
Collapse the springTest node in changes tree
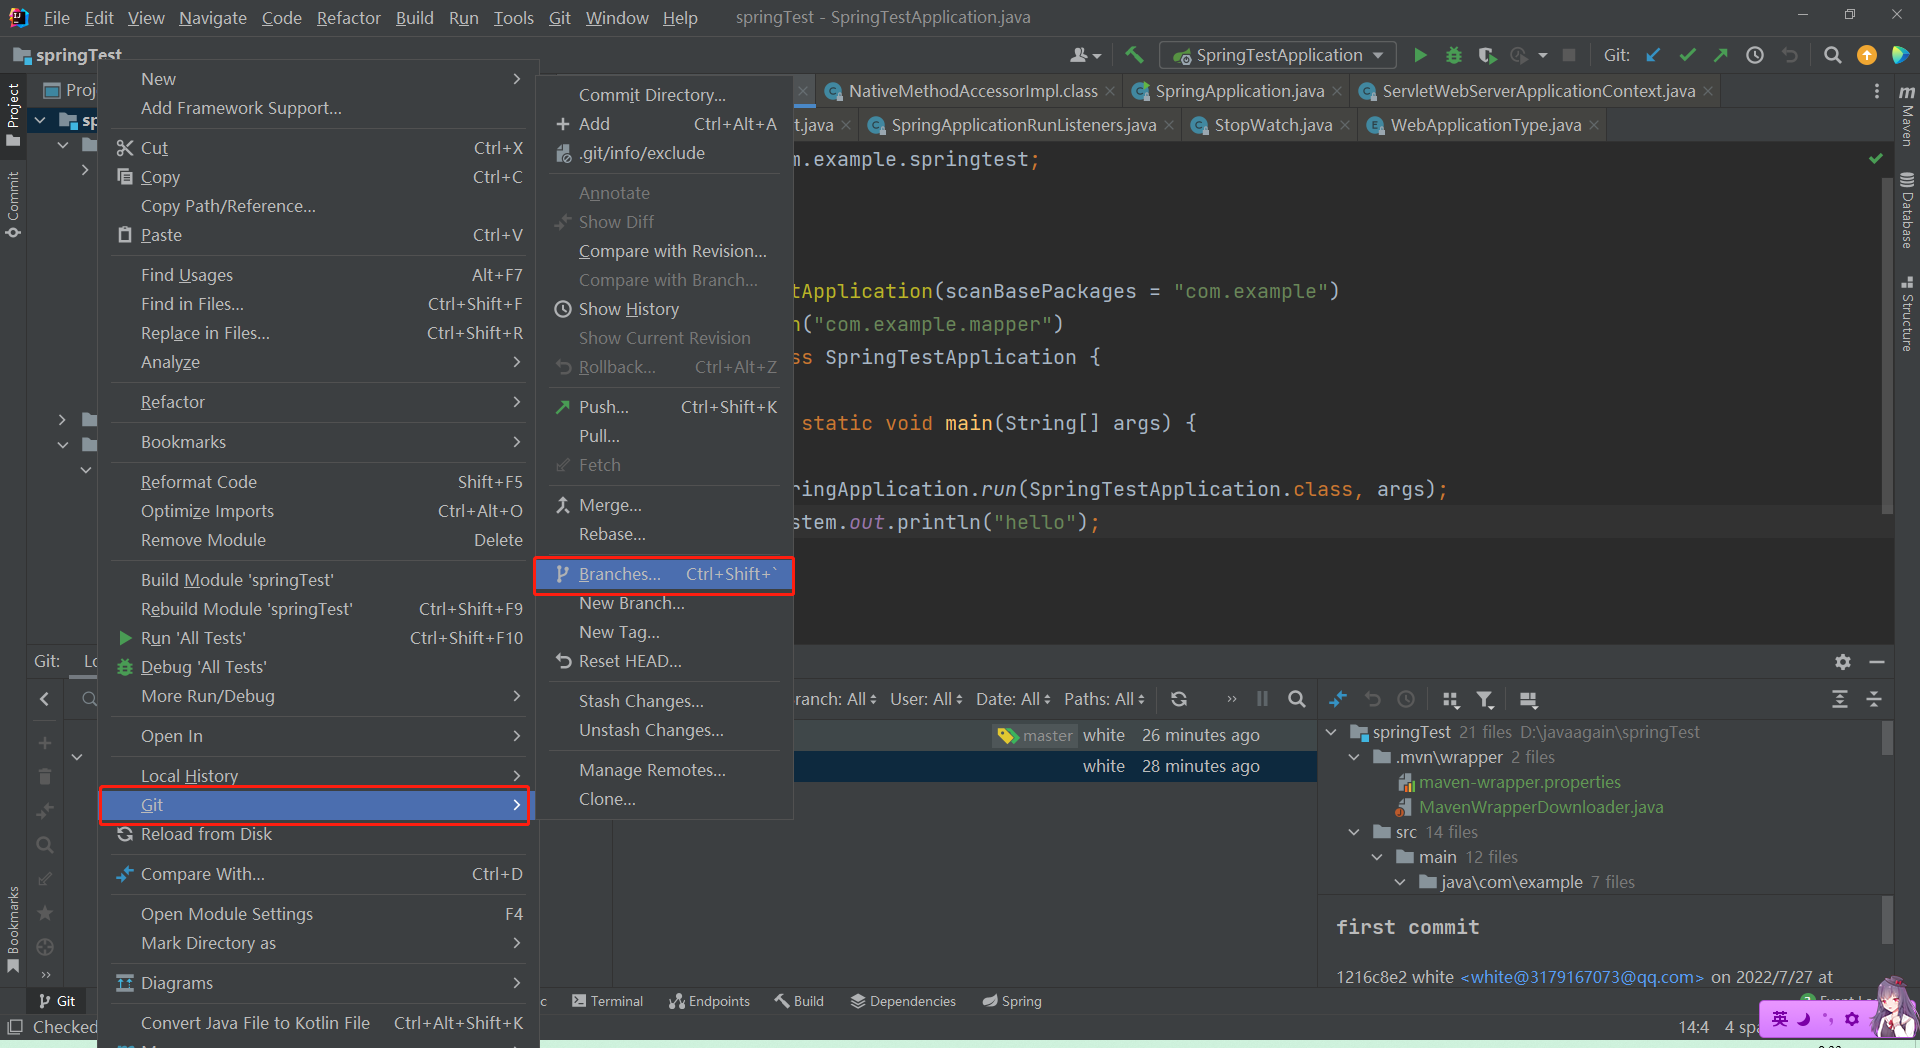coord(1331,732)
